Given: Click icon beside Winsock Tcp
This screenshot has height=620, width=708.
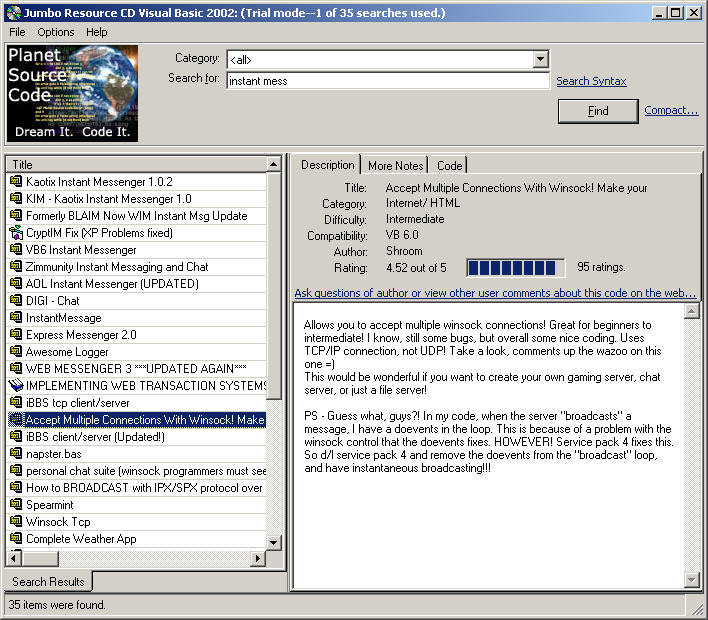Looking at the screenshot, I should [x=16, y=522].
